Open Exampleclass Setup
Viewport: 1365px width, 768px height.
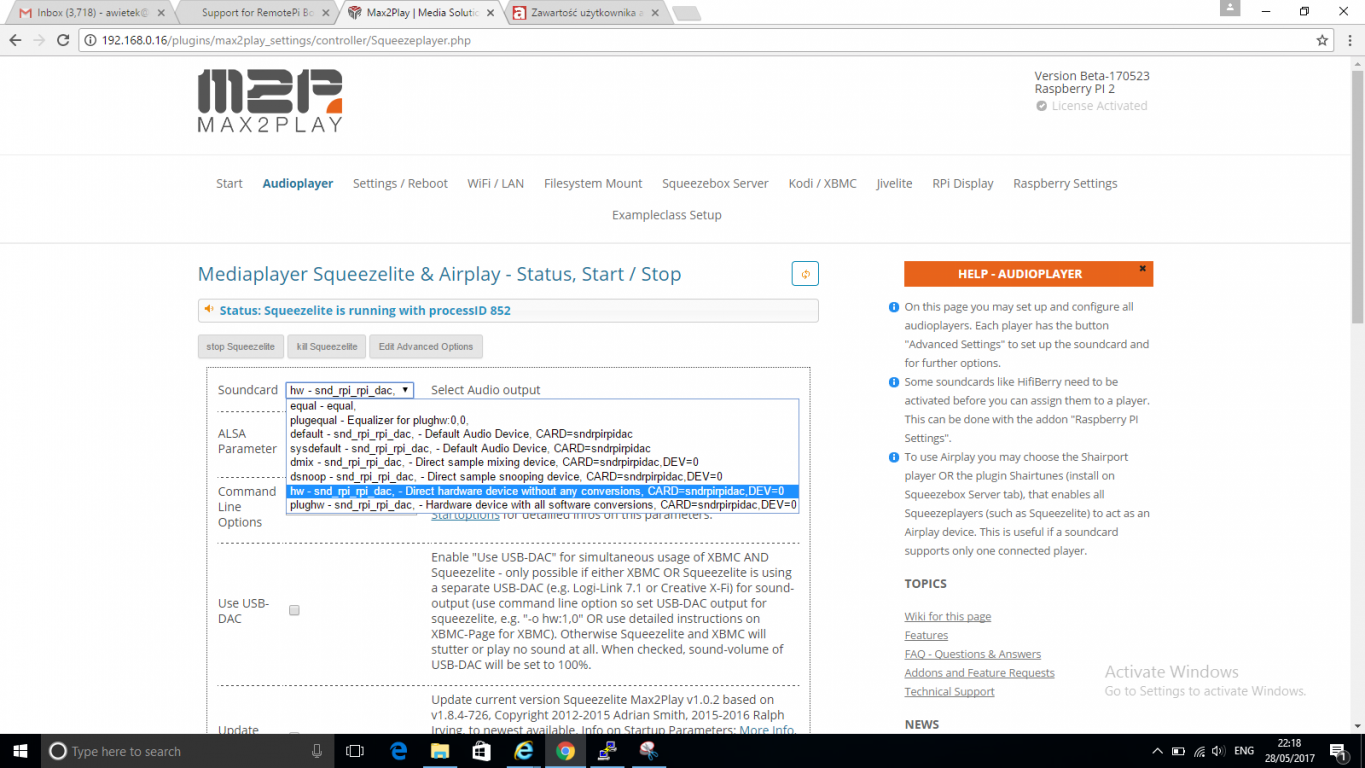pyautogui.click(x=666, y=215)
